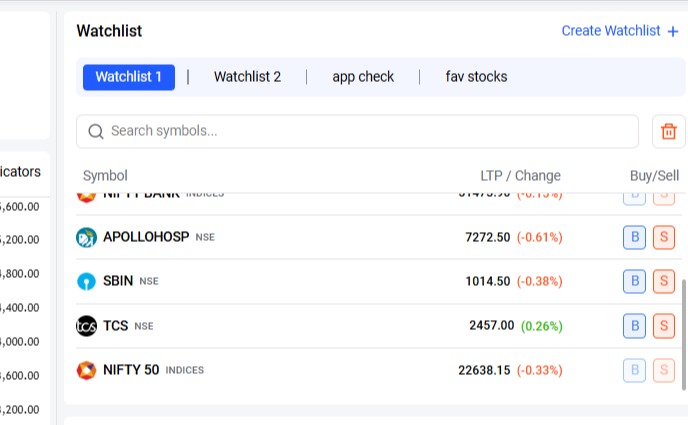The height and width of the screenshot is (425, 688).
Task: Click the NSE tag beside SBIN
Action: 149,282
